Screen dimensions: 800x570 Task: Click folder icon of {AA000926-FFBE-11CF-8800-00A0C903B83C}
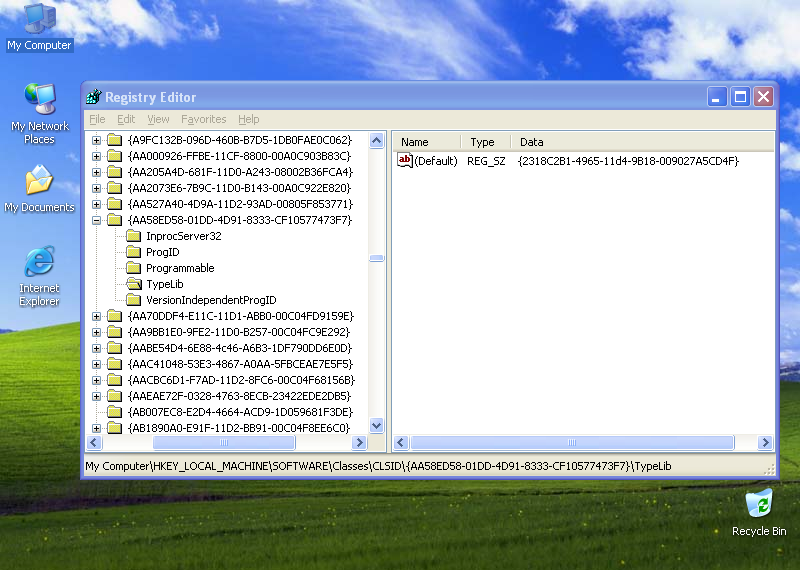pos(115,156)
